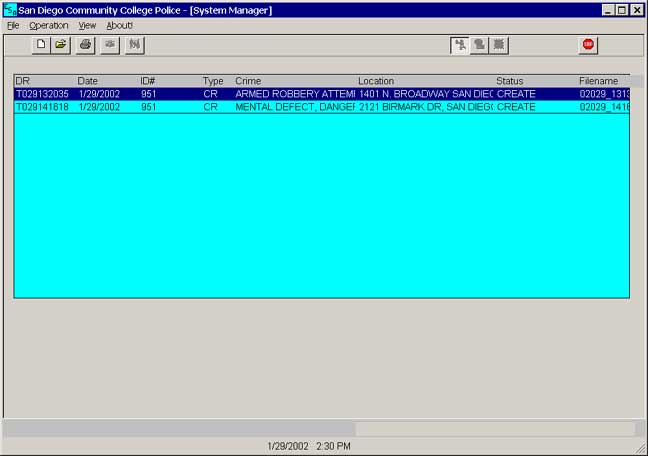Viewport: 648px width, 456px height.
Task: Click the last gray icon before stop sign
Action: (499, 45)
